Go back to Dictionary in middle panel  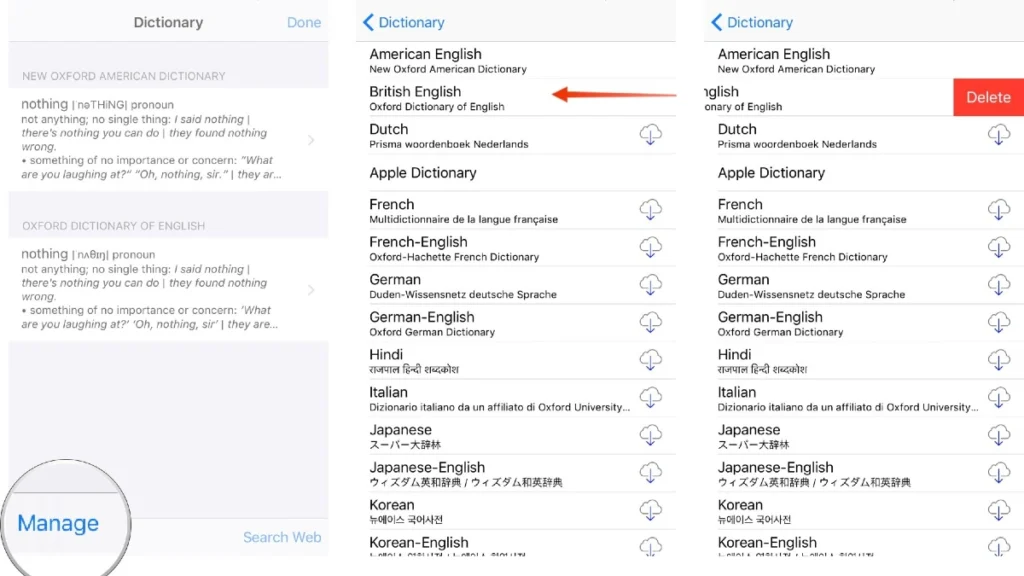coord(403,22)
